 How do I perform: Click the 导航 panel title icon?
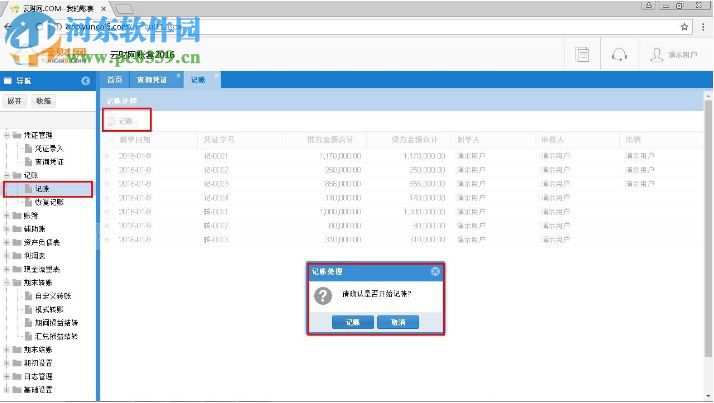[x=7, y=81]
